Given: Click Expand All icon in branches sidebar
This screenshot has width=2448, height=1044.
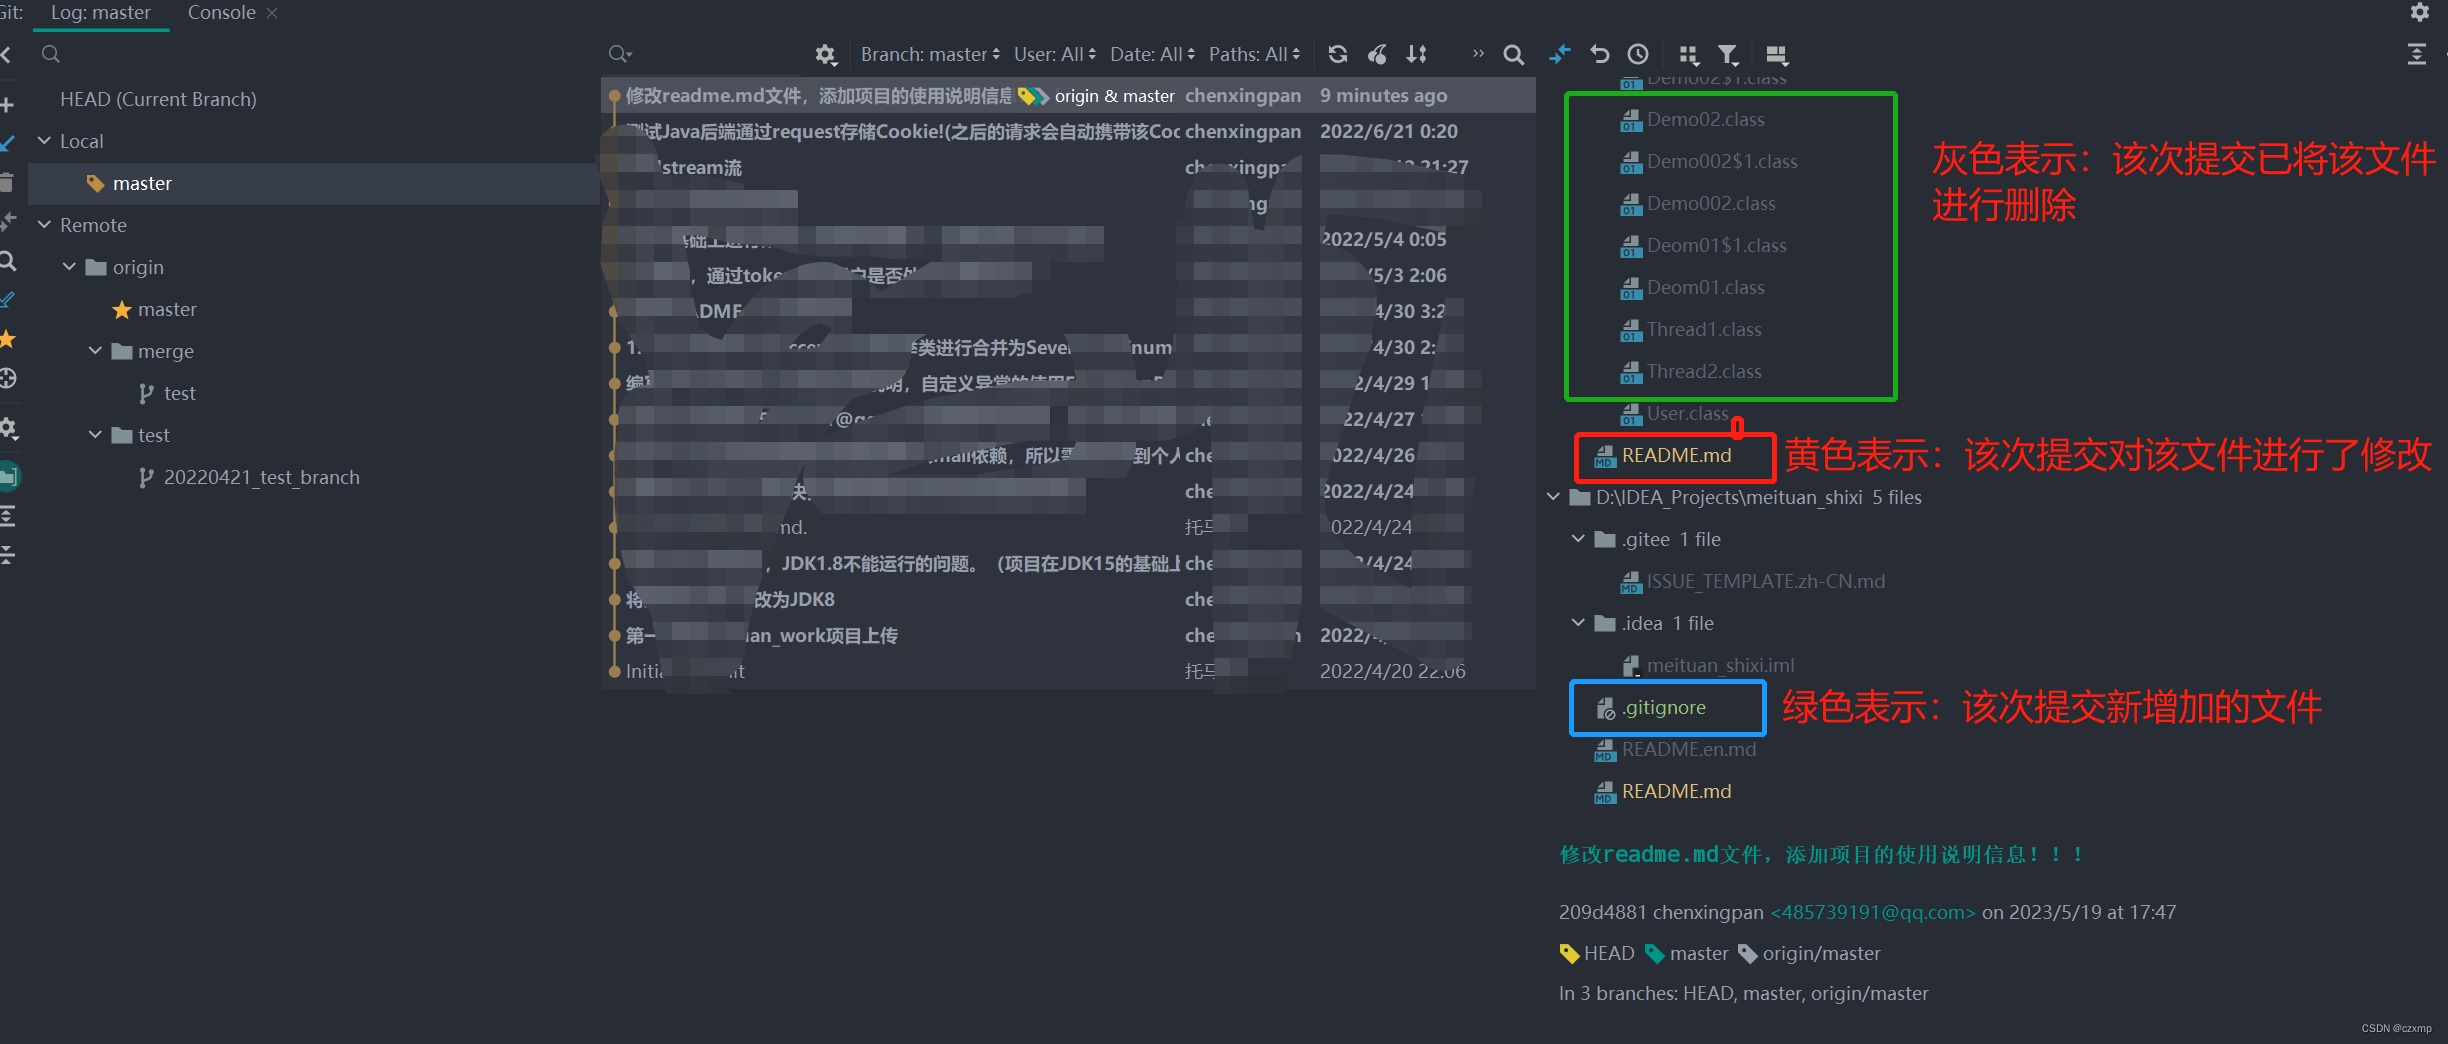Looking at the screenshot, I should coord(7,516).
